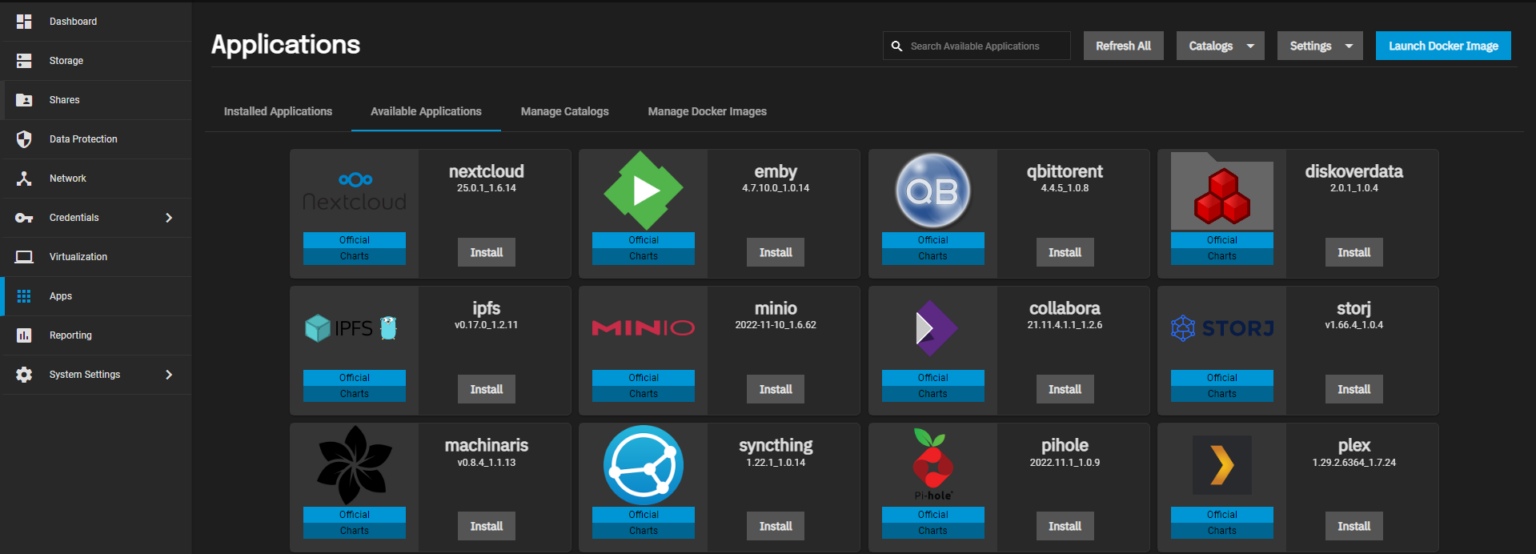Switch to the Installed Applications tab
The height and width of the screenshot is (554, 1536).
278,111
